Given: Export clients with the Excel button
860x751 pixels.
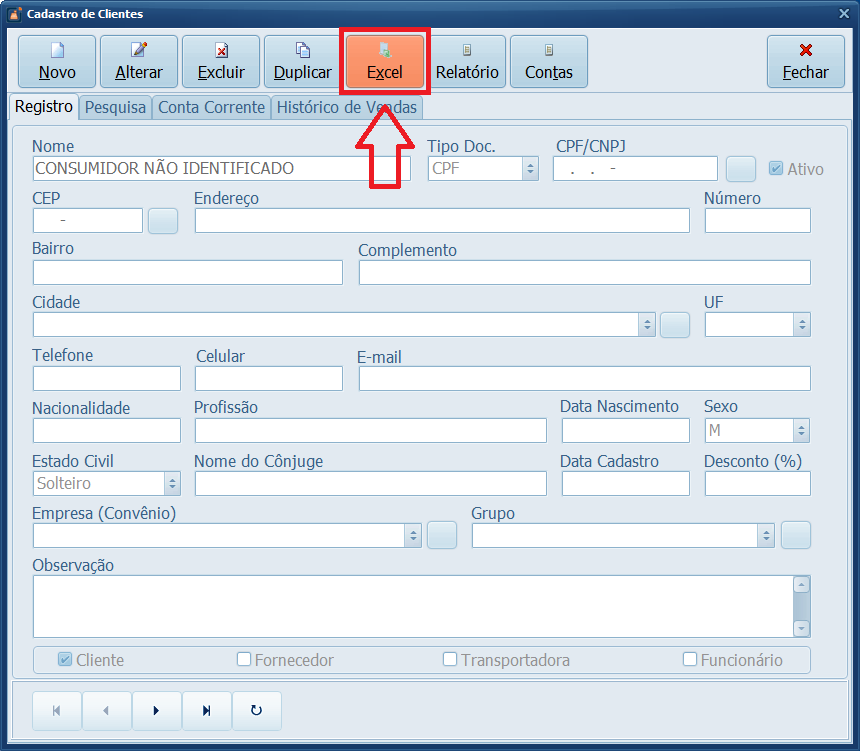Looking at the screenshot, I should pyautogui.click(x=384, y=61).
